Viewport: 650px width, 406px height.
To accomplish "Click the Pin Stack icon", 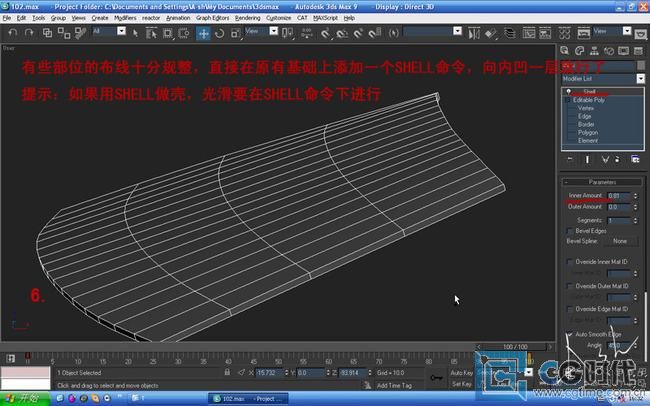I will coord(570,159).
